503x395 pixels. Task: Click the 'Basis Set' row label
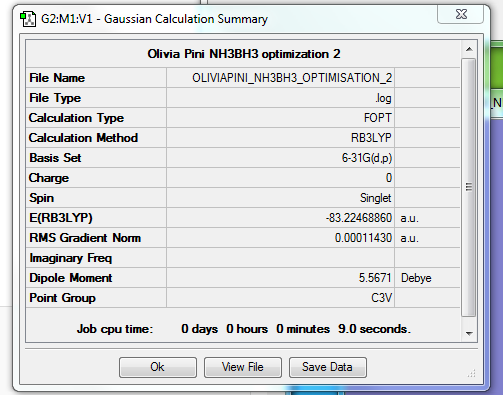point(55,158)
